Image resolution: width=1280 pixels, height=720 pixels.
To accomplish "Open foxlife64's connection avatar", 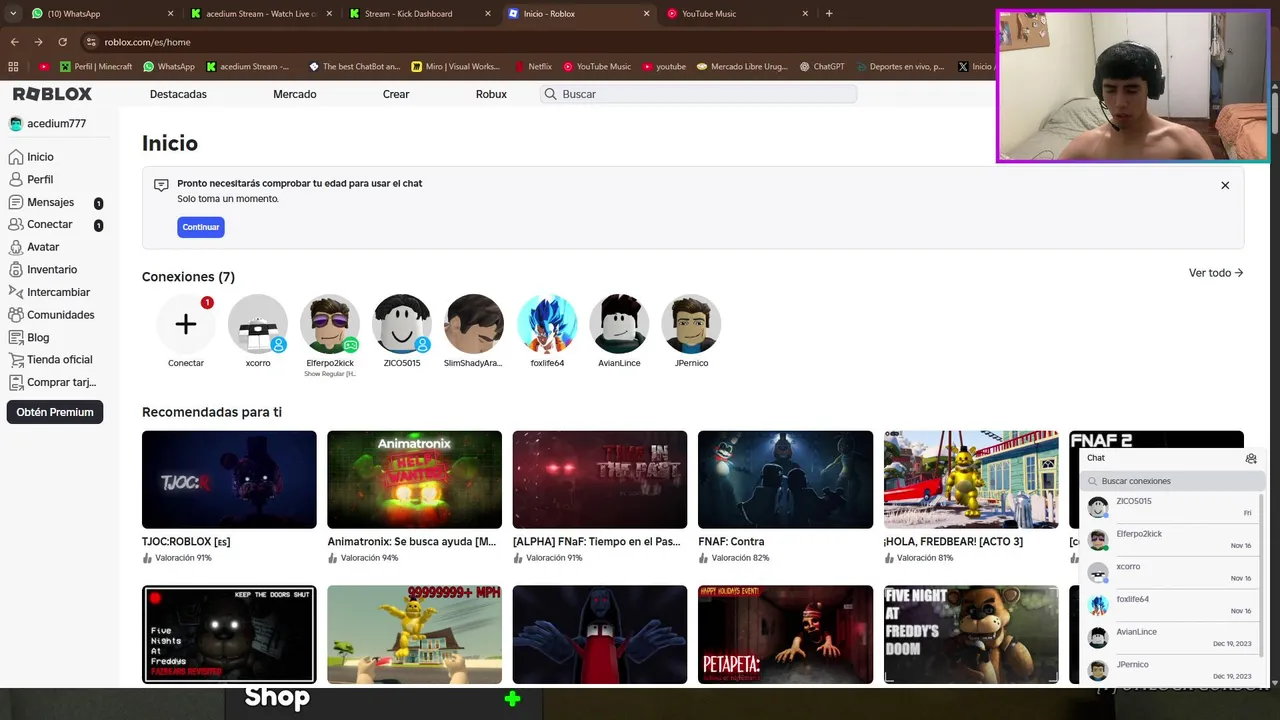I will [547, 324].
